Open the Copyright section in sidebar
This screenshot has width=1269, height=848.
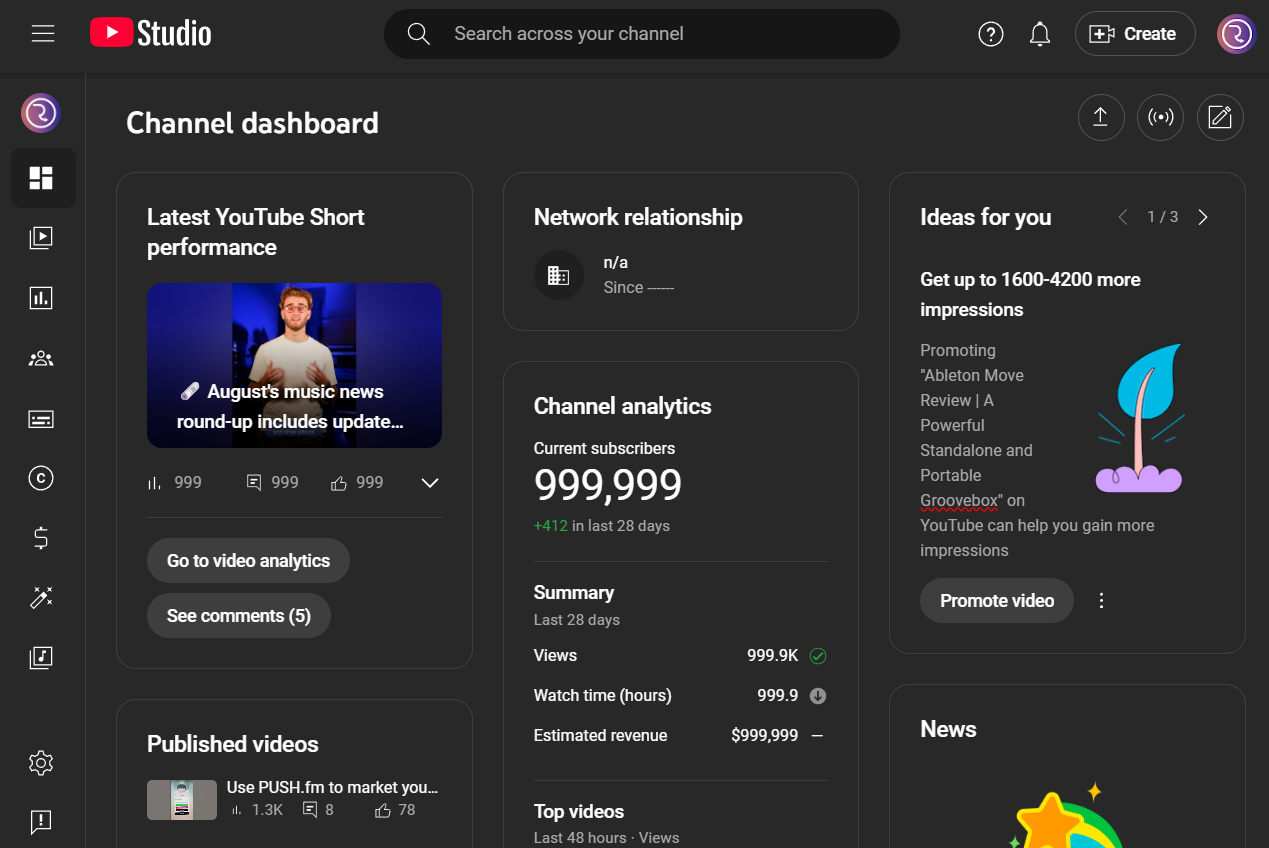[41, 478]
